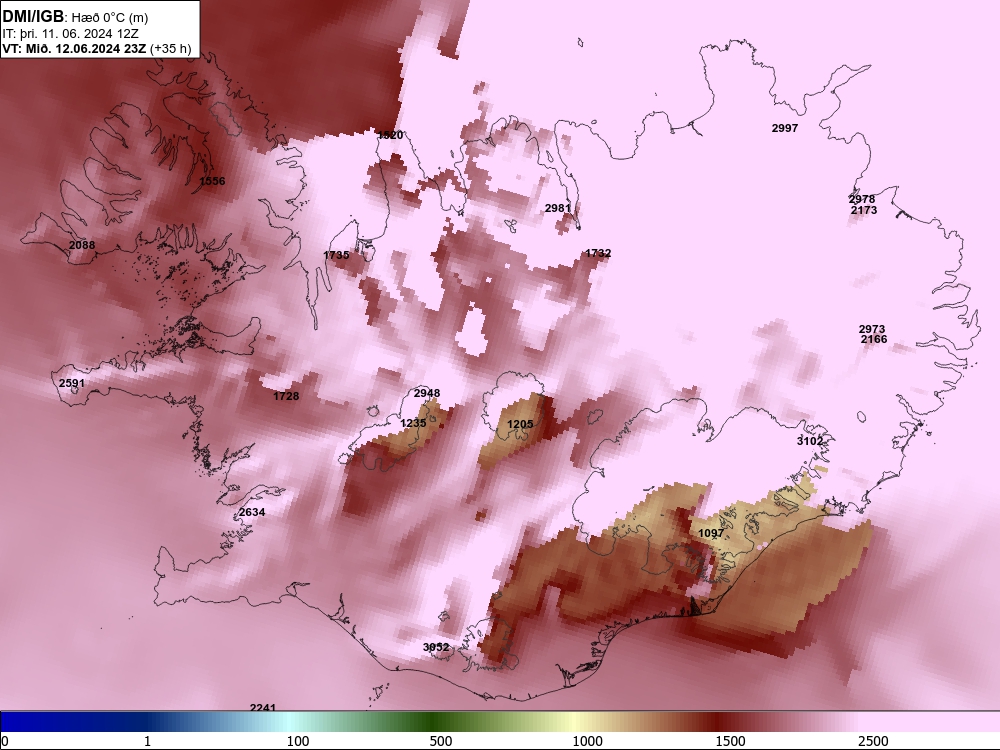Viewport: 1000px width, 750px height.
Task: Click the 1000 tick label on the scale
Action: [x=587, y=741]
